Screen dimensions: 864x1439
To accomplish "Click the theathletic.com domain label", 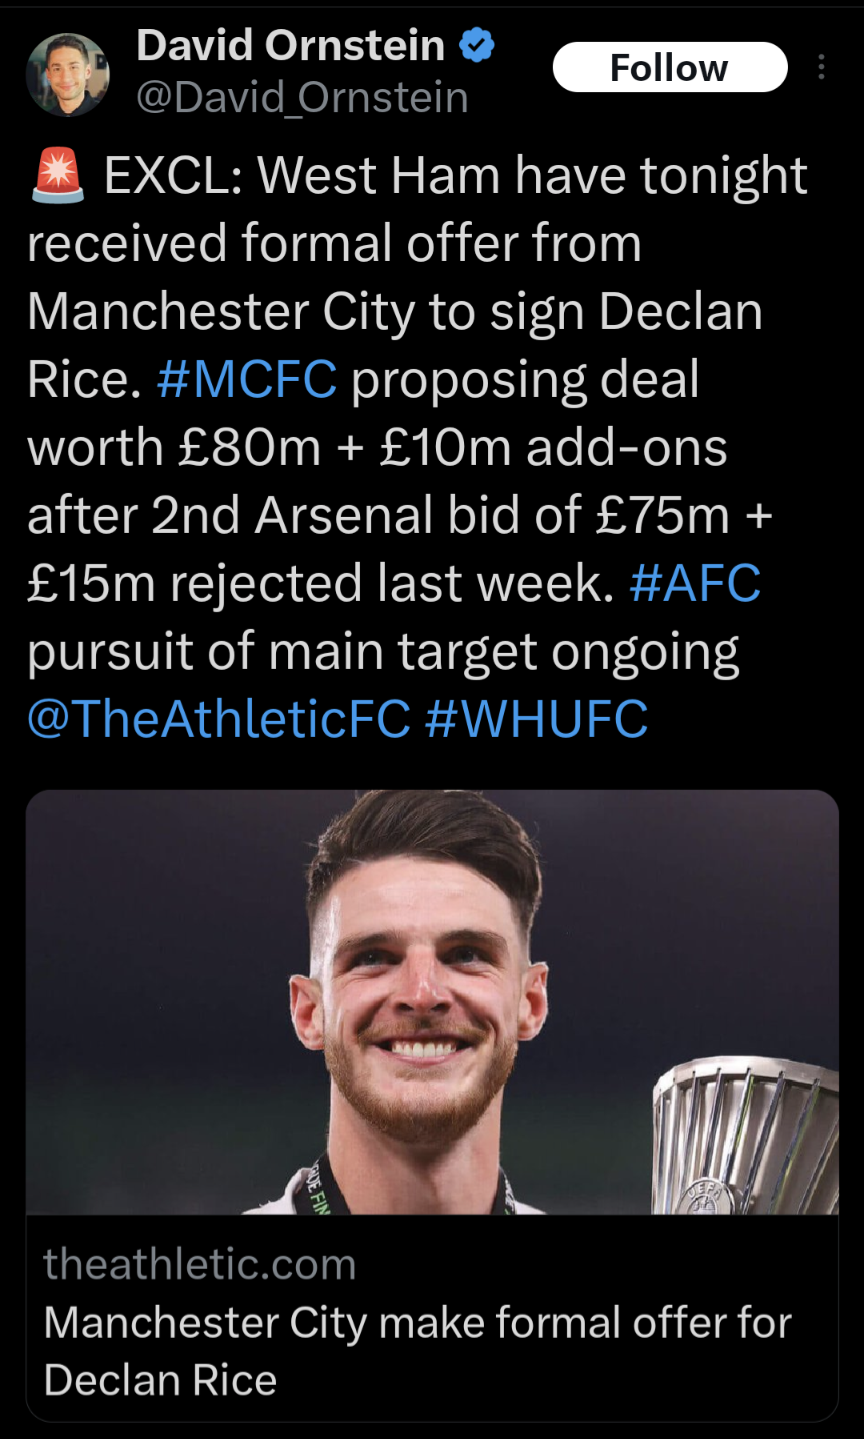I will 200,1265.
